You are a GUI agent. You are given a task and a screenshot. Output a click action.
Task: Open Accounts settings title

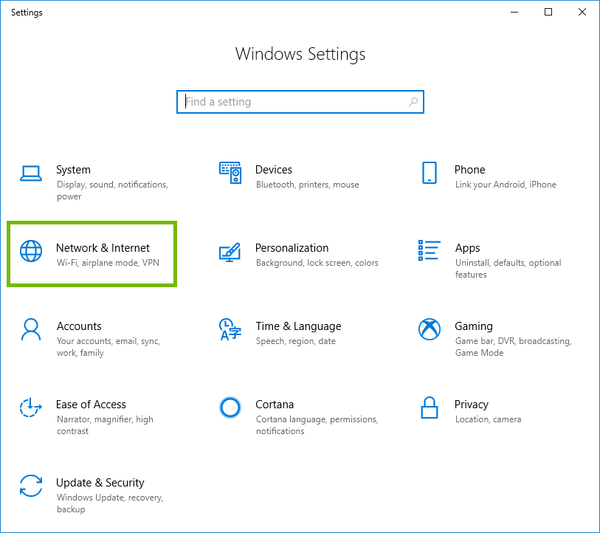point(79,326)
